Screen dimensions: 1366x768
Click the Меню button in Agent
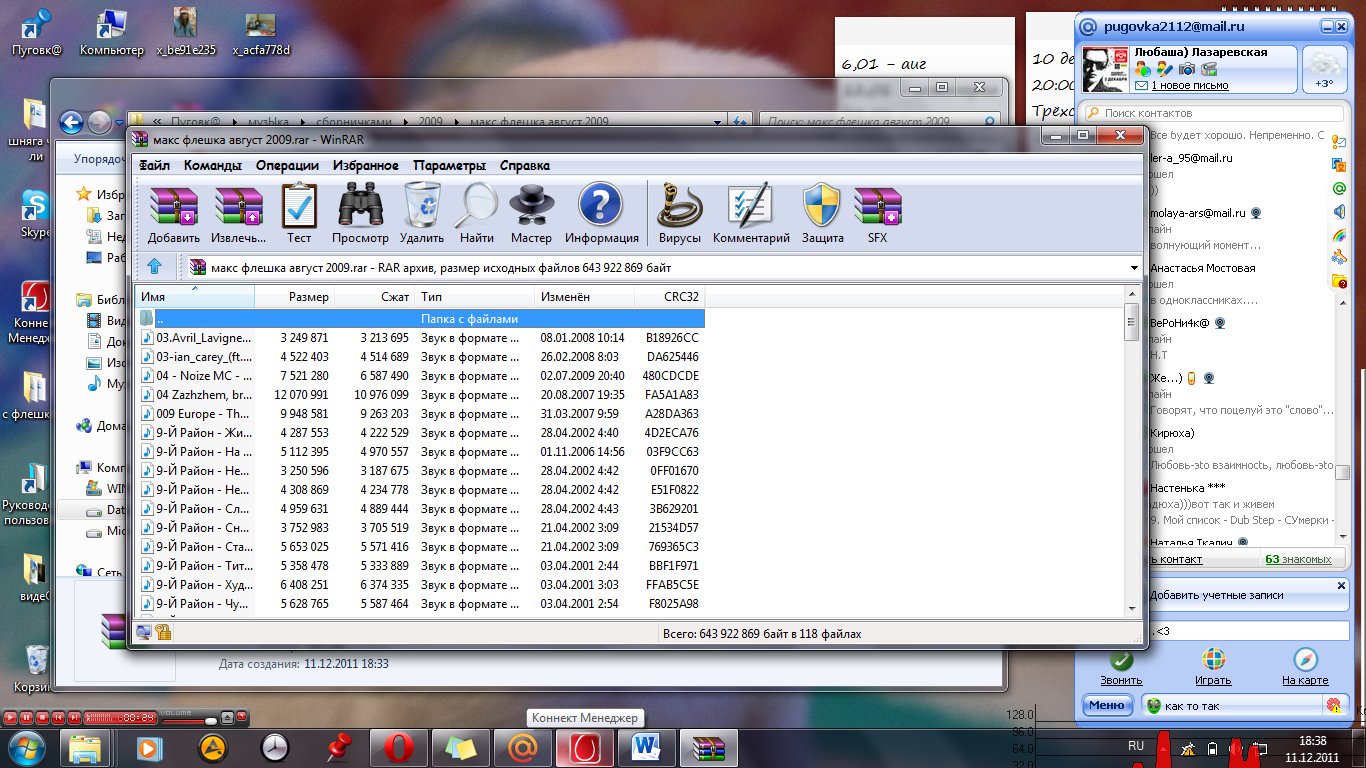pyautogui.click(x=1107, y=705)
